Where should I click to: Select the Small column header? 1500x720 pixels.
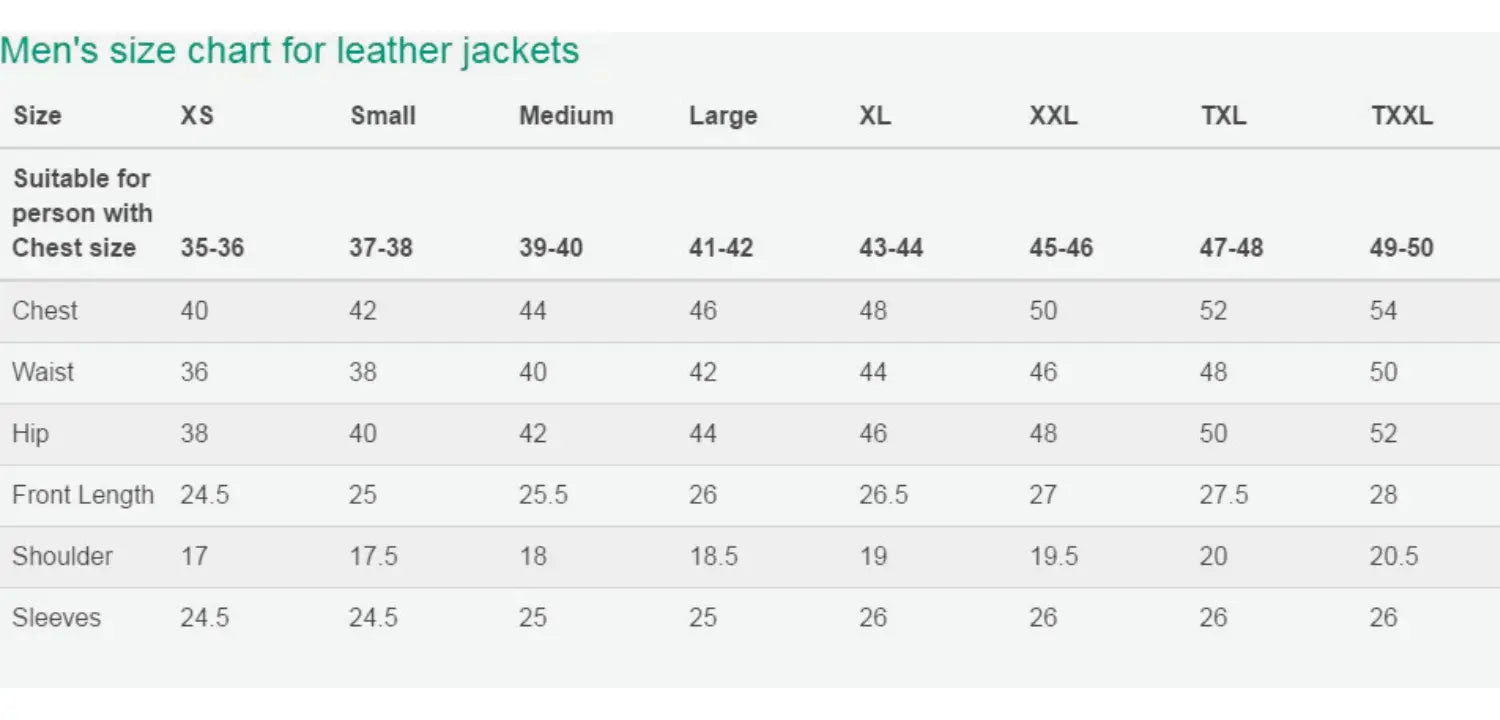(382, 116)
